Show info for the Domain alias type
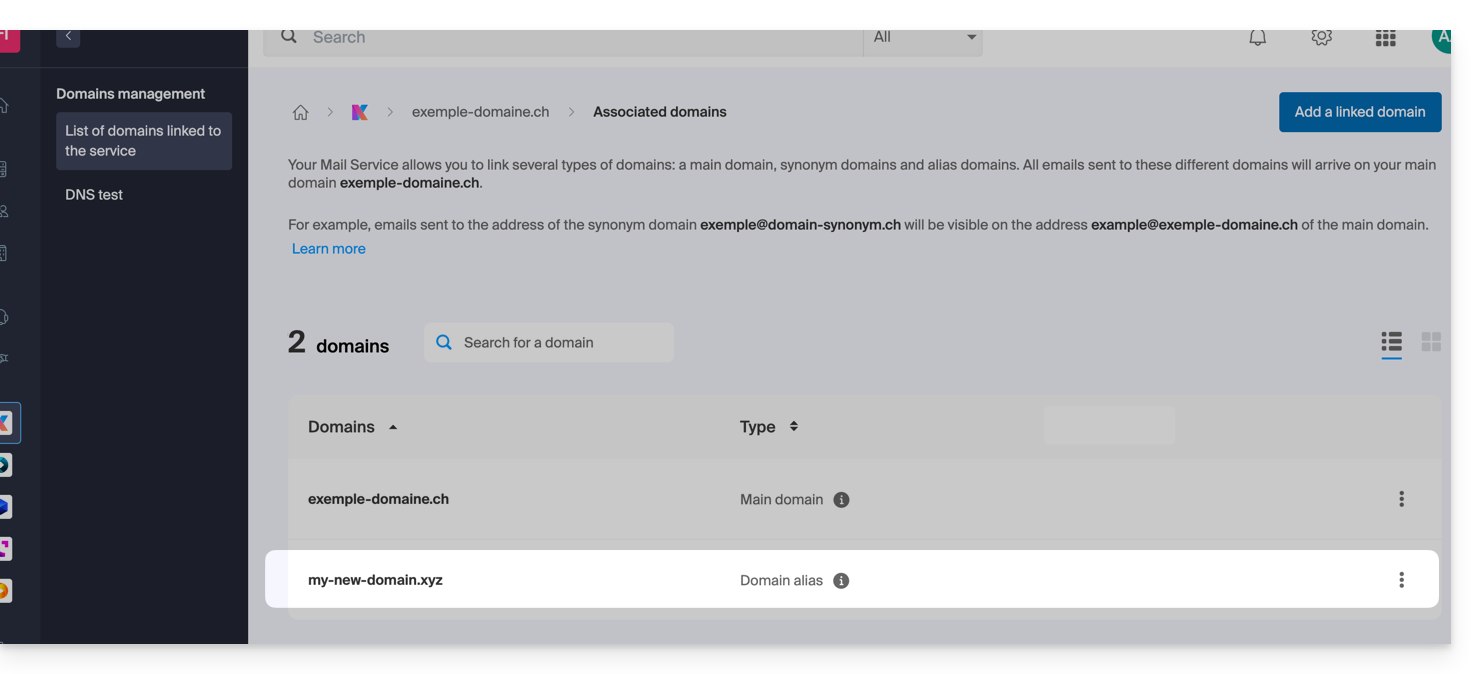 coord(841,581)
